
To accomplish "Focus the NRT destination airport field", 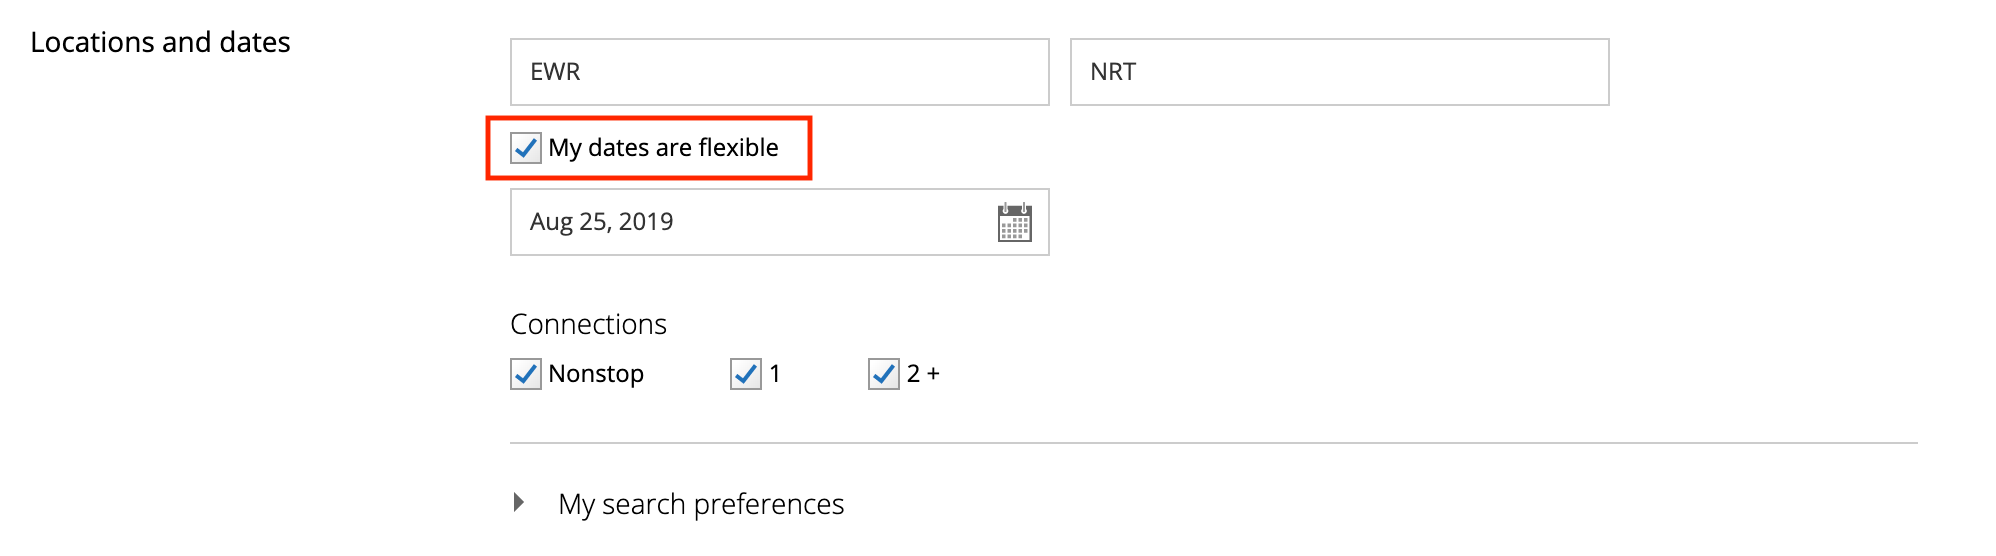I will click(x=1340, y=72).
